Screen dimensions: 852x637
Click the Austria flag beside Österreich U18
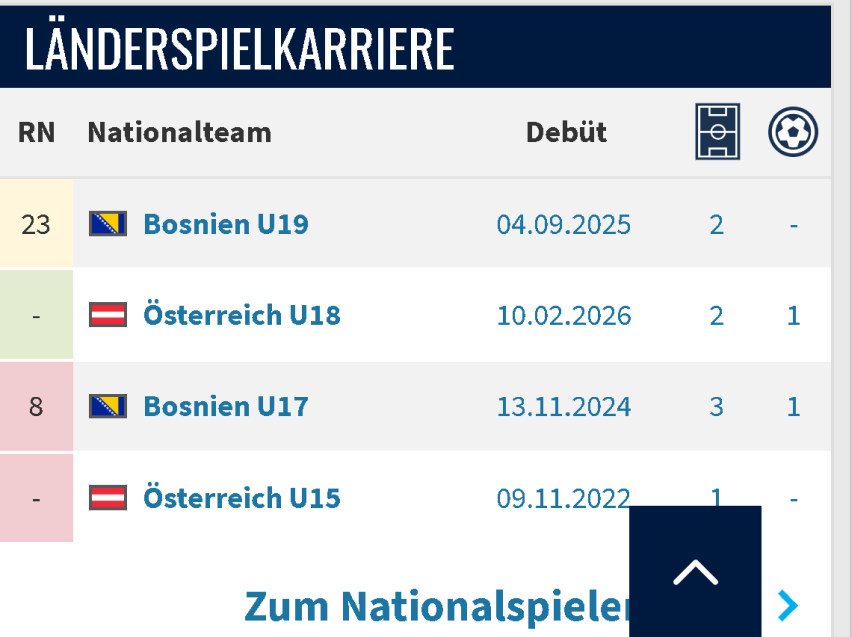coord(108,316)
